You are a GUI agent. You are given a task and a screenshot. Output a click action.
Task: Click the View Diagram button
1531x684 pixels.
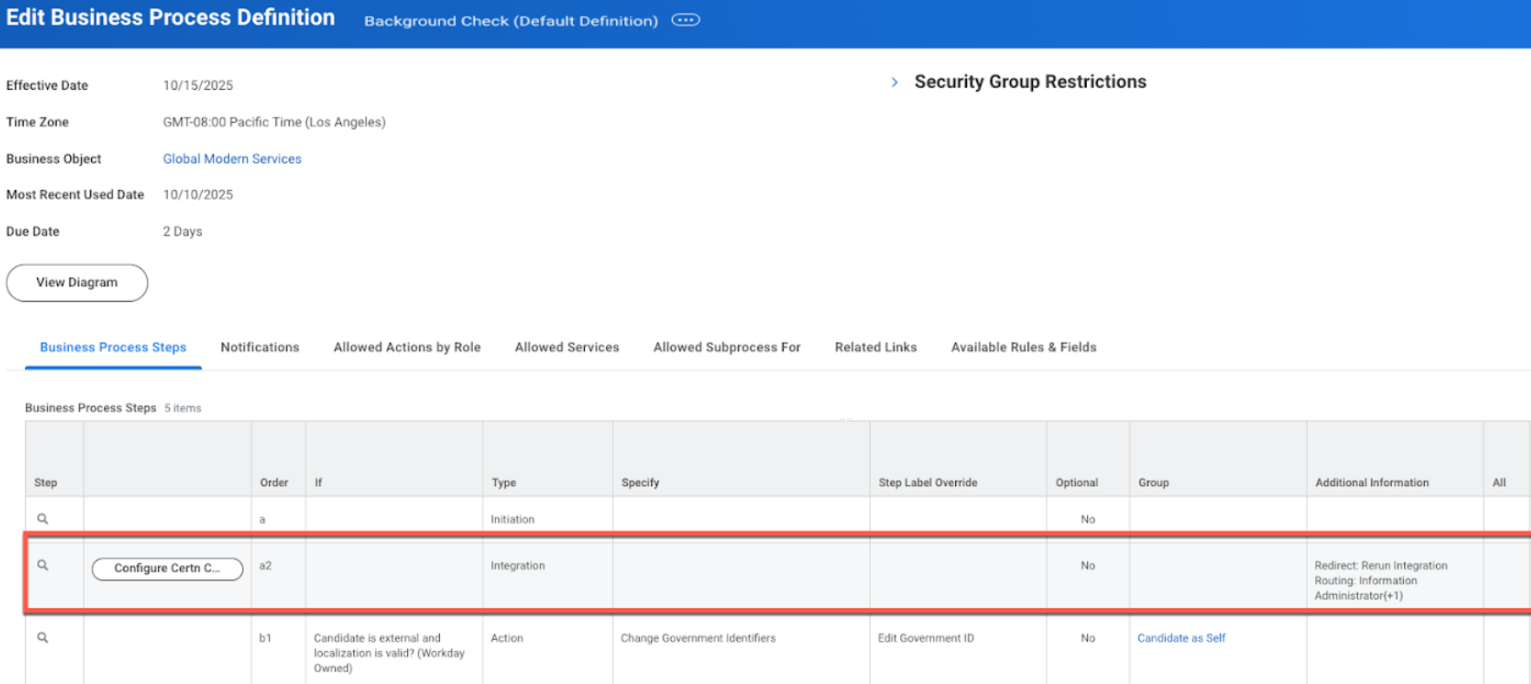[77, 283]
